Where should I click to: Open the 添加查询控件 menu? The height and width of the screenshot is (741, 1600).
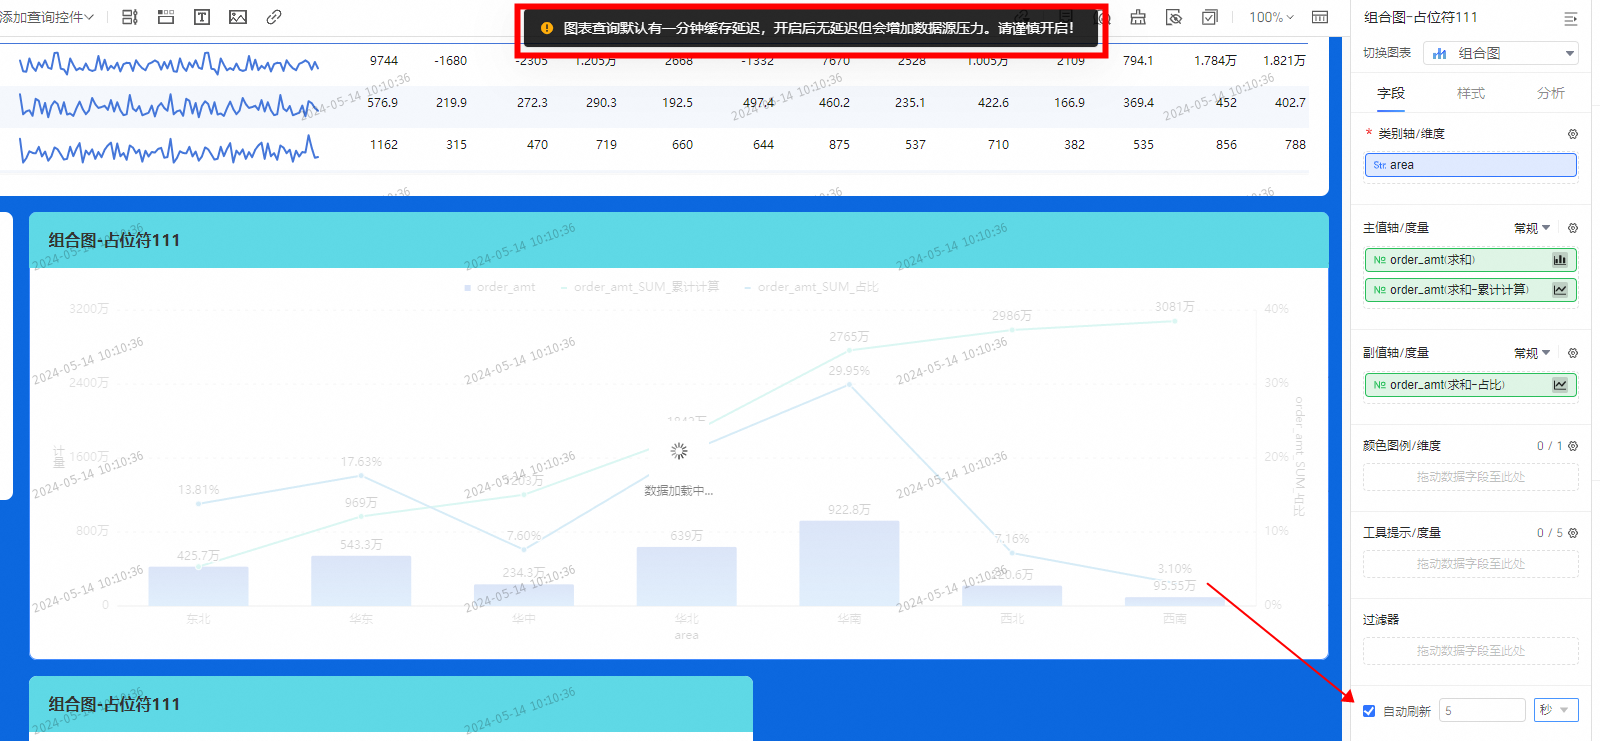(47, 17)
